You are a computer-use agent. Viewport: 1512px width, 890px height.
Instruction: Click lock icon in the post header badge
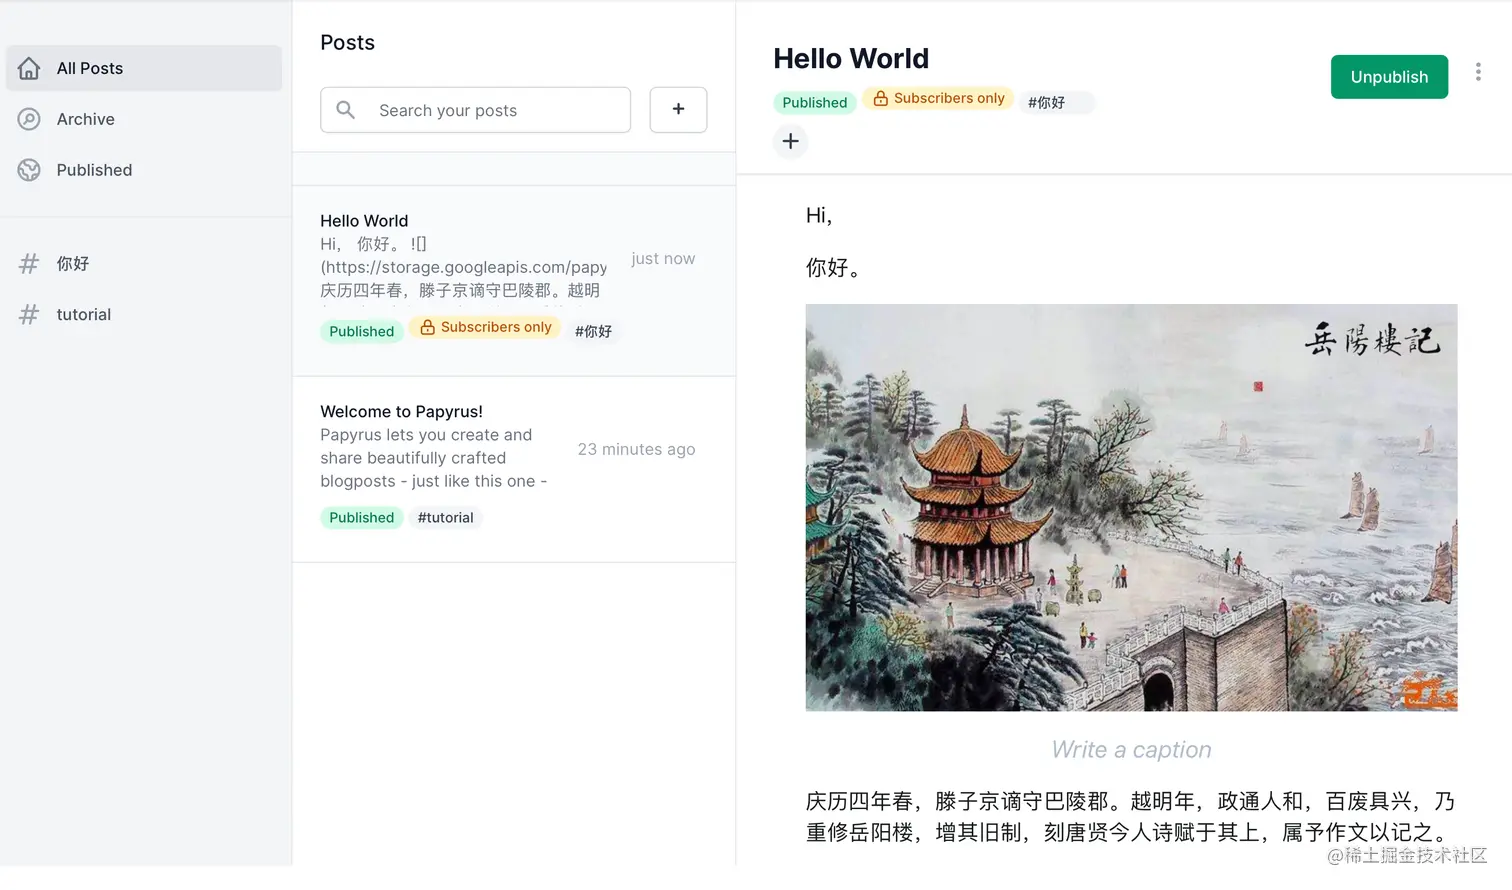pos(880,98)
